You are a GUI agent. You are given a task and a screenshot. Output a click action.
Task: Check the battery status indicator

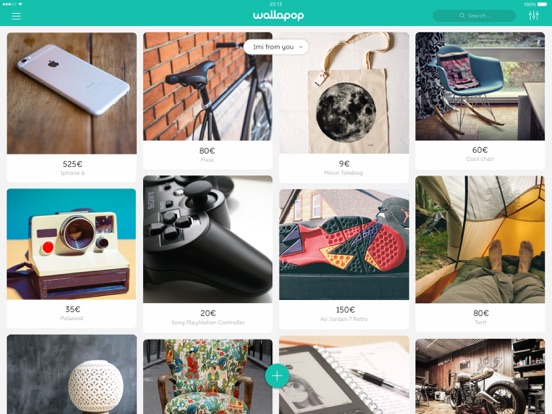pyautogui.click(x=541, y=4)
